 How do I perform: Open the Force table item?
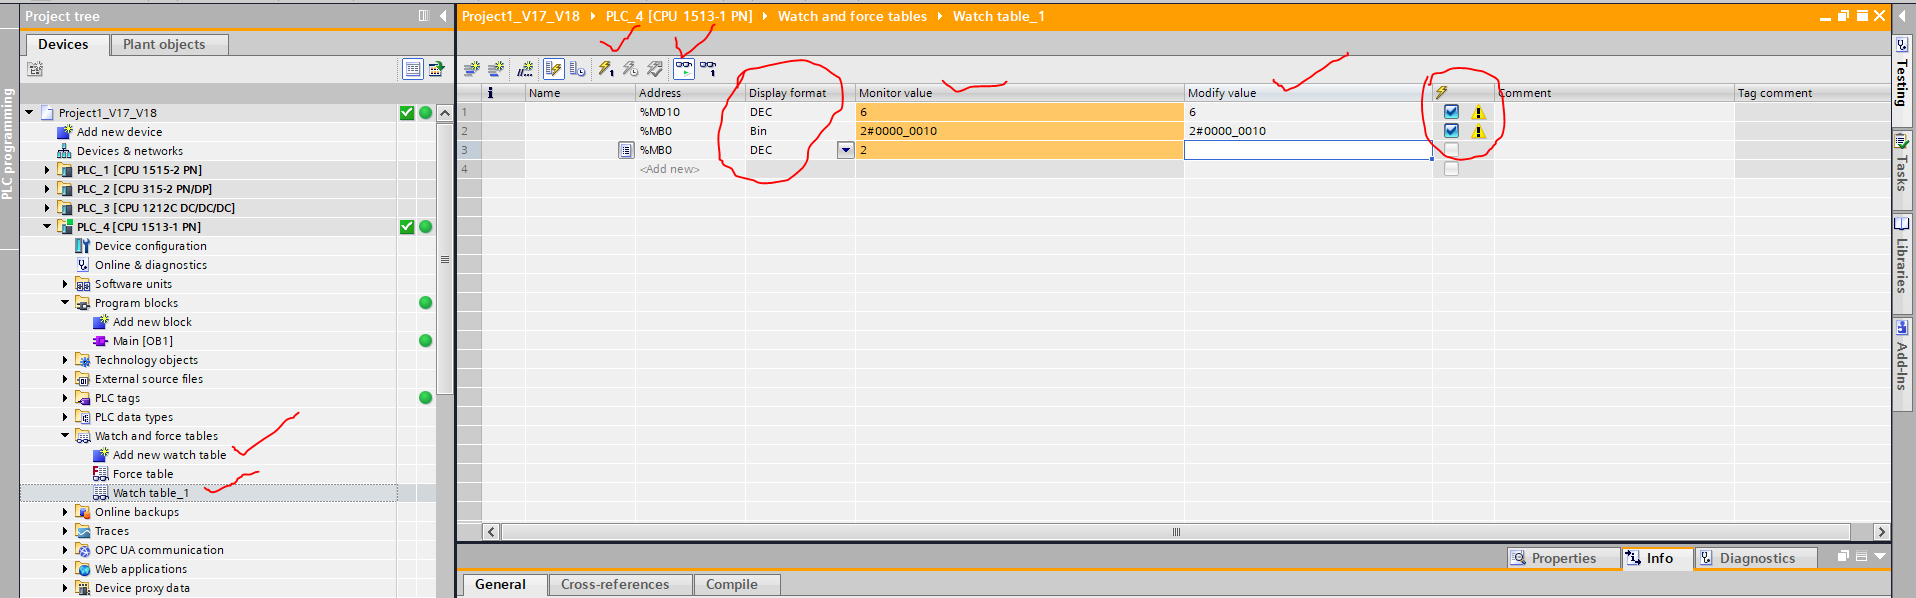tap(142, 474)
